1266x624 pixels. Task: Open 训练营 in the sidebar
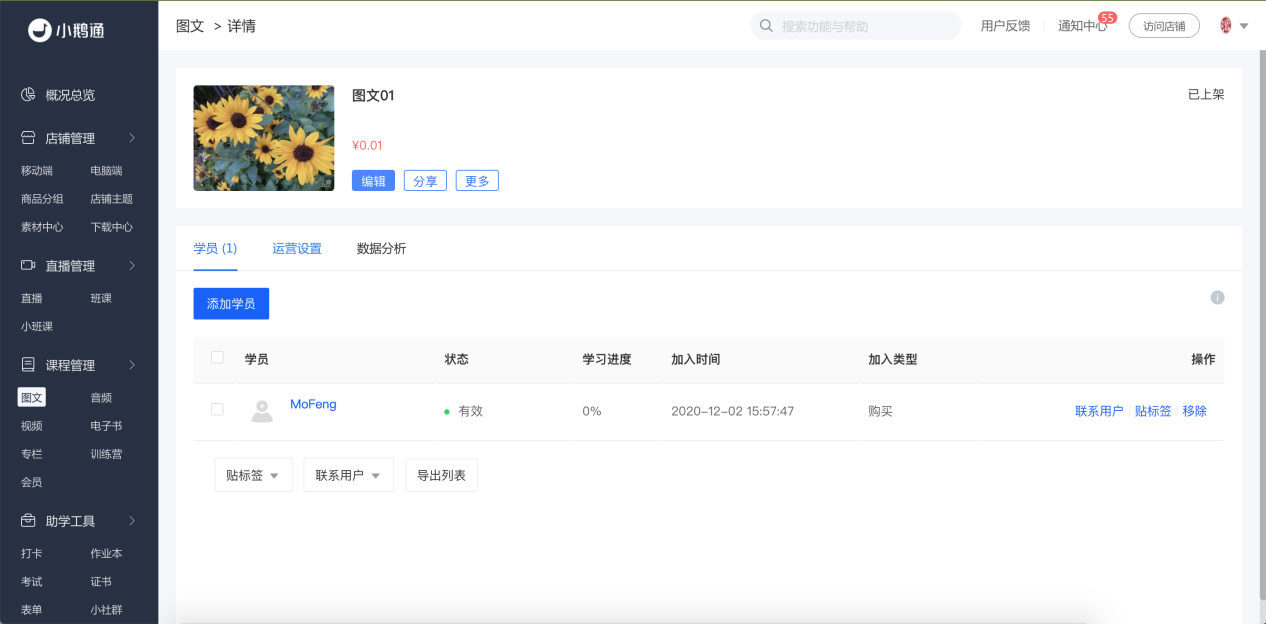coord(106,453)
